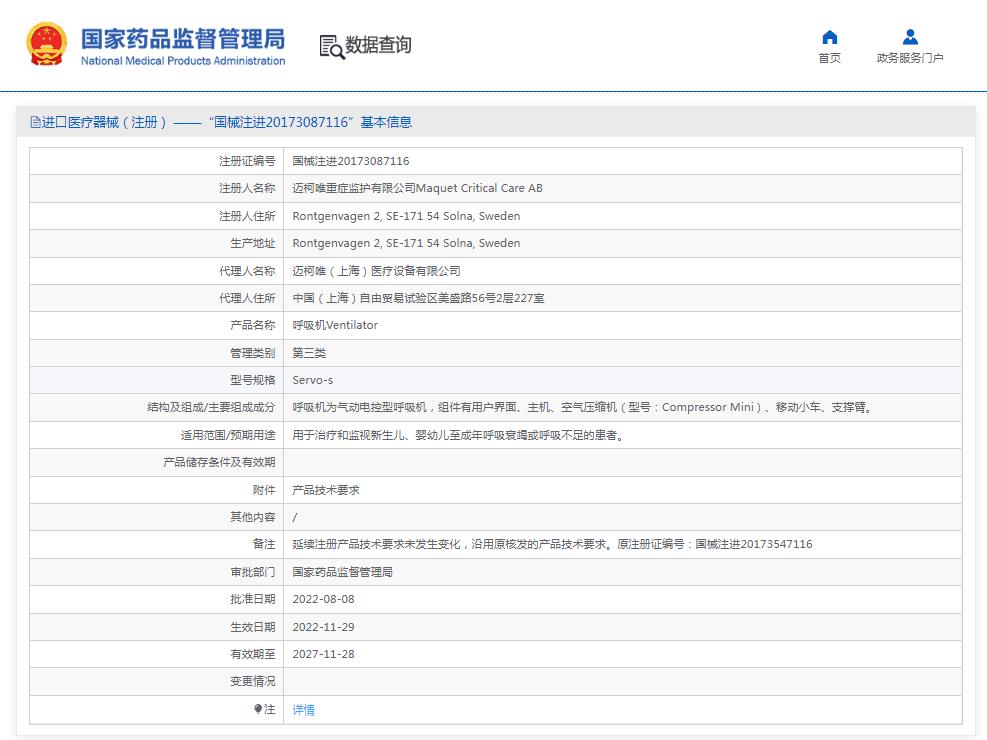This screenshot has width=987, height=740.
Task: Click the 数据查询 title text
Action: [x=378, y=45]
